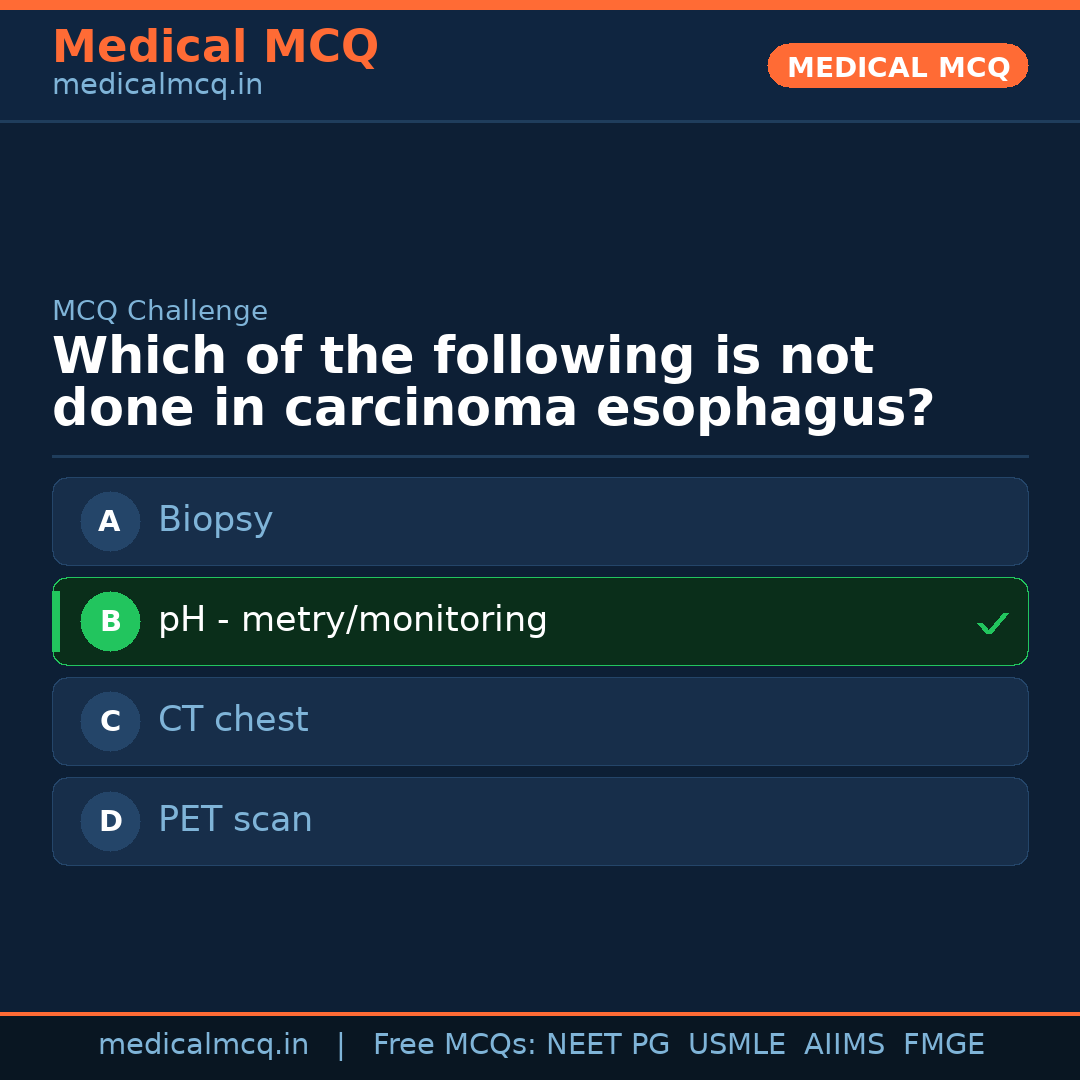Open medicalmcq.in link beneath the title
1080x1080 pixels.
tap(157, 86)
